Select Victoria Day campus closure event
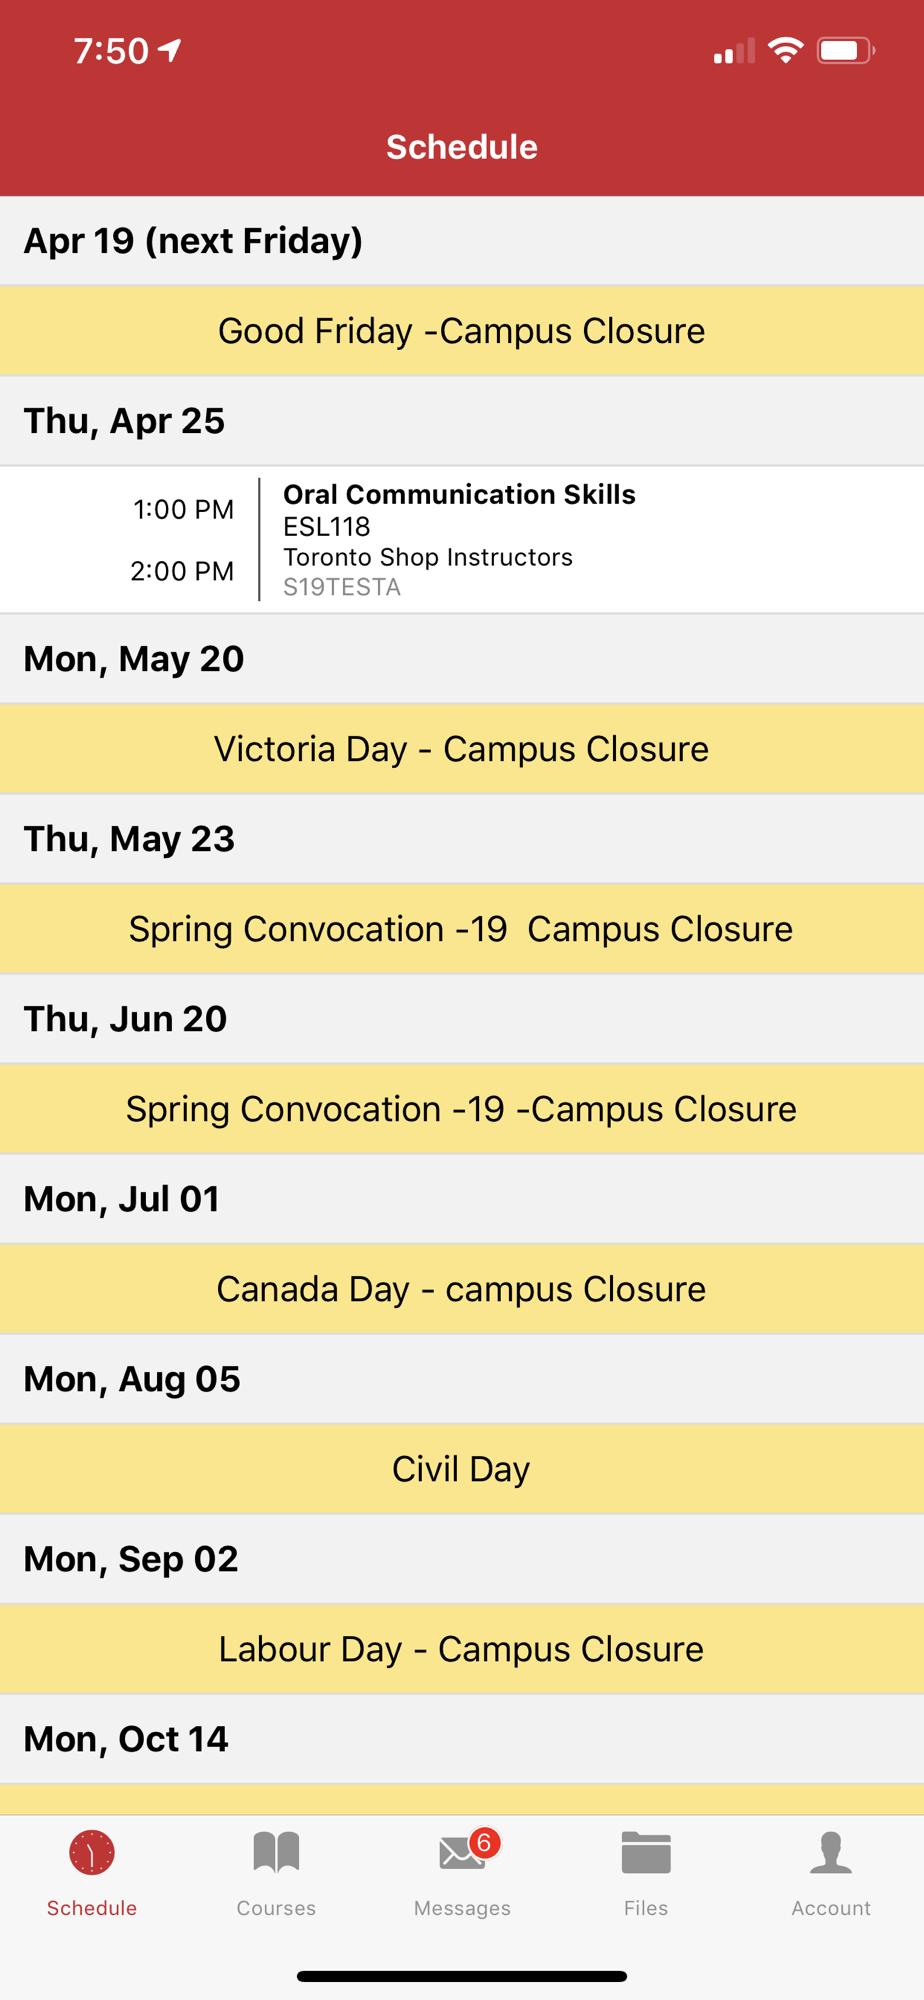The height and width of the screenshot is (2000, 924). tap(462, 749)
